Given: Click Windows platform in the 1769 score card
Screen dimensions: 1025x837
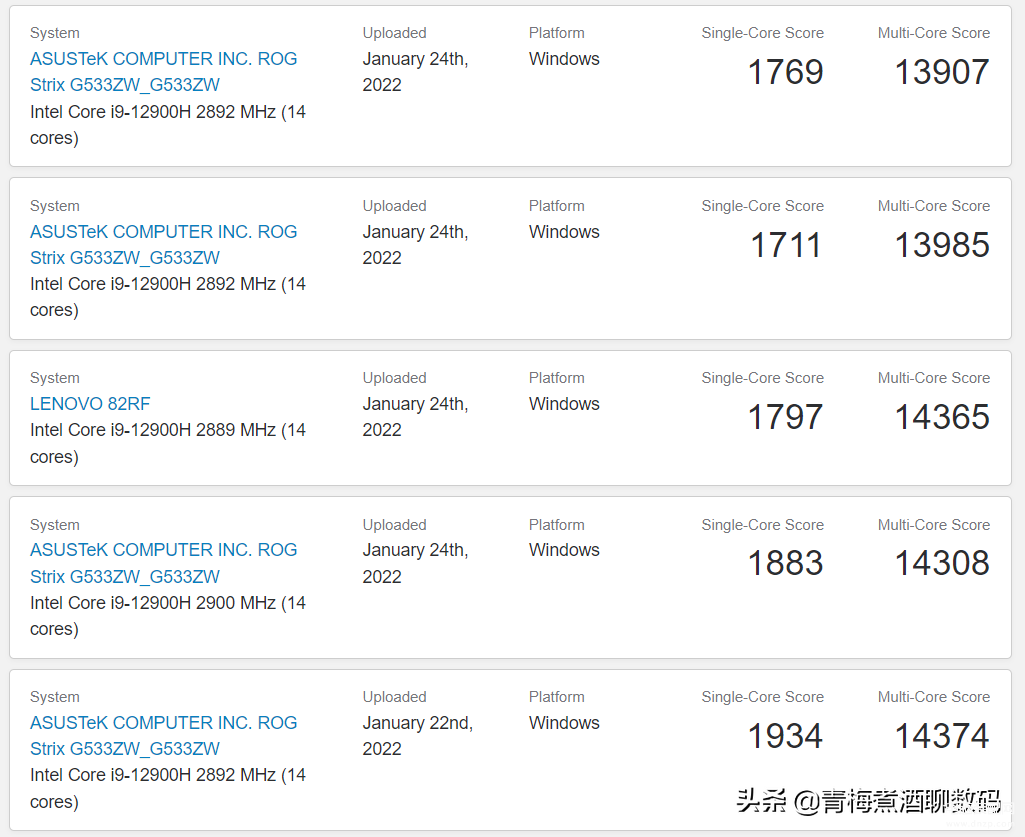Looking at the screenshot, I should pos(564,59).
